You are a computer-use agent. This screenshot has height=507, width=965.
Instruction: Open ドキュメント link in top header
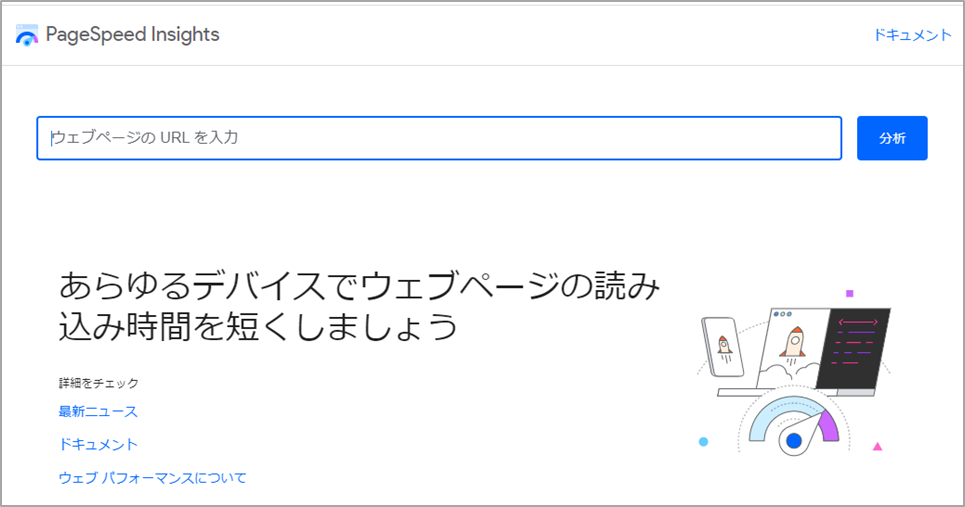[x=913, y=35]
